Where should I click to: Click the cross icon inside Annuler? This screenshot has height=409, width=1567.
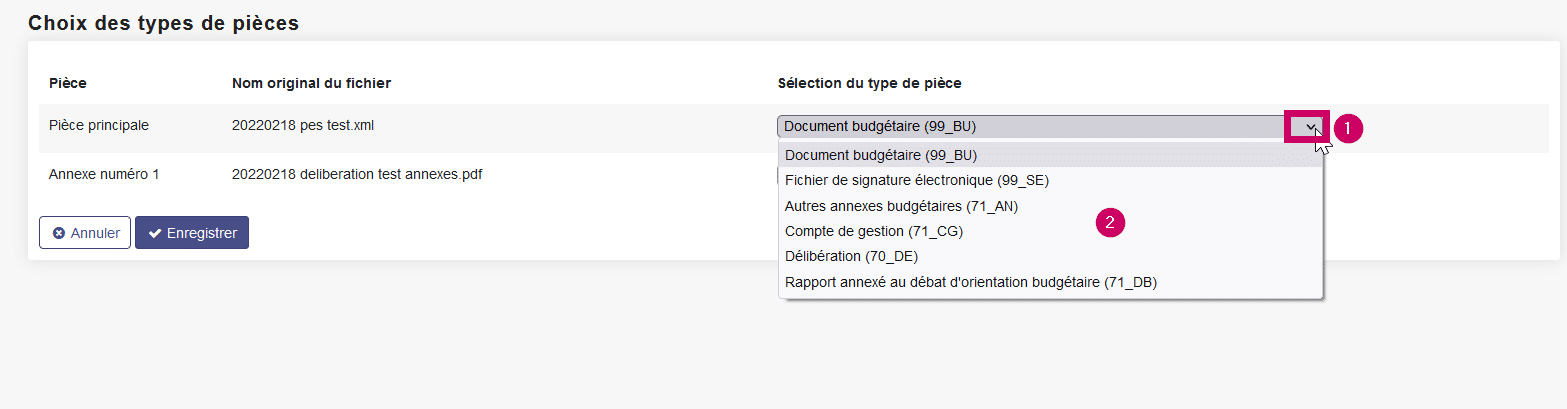tap(59, 233)
